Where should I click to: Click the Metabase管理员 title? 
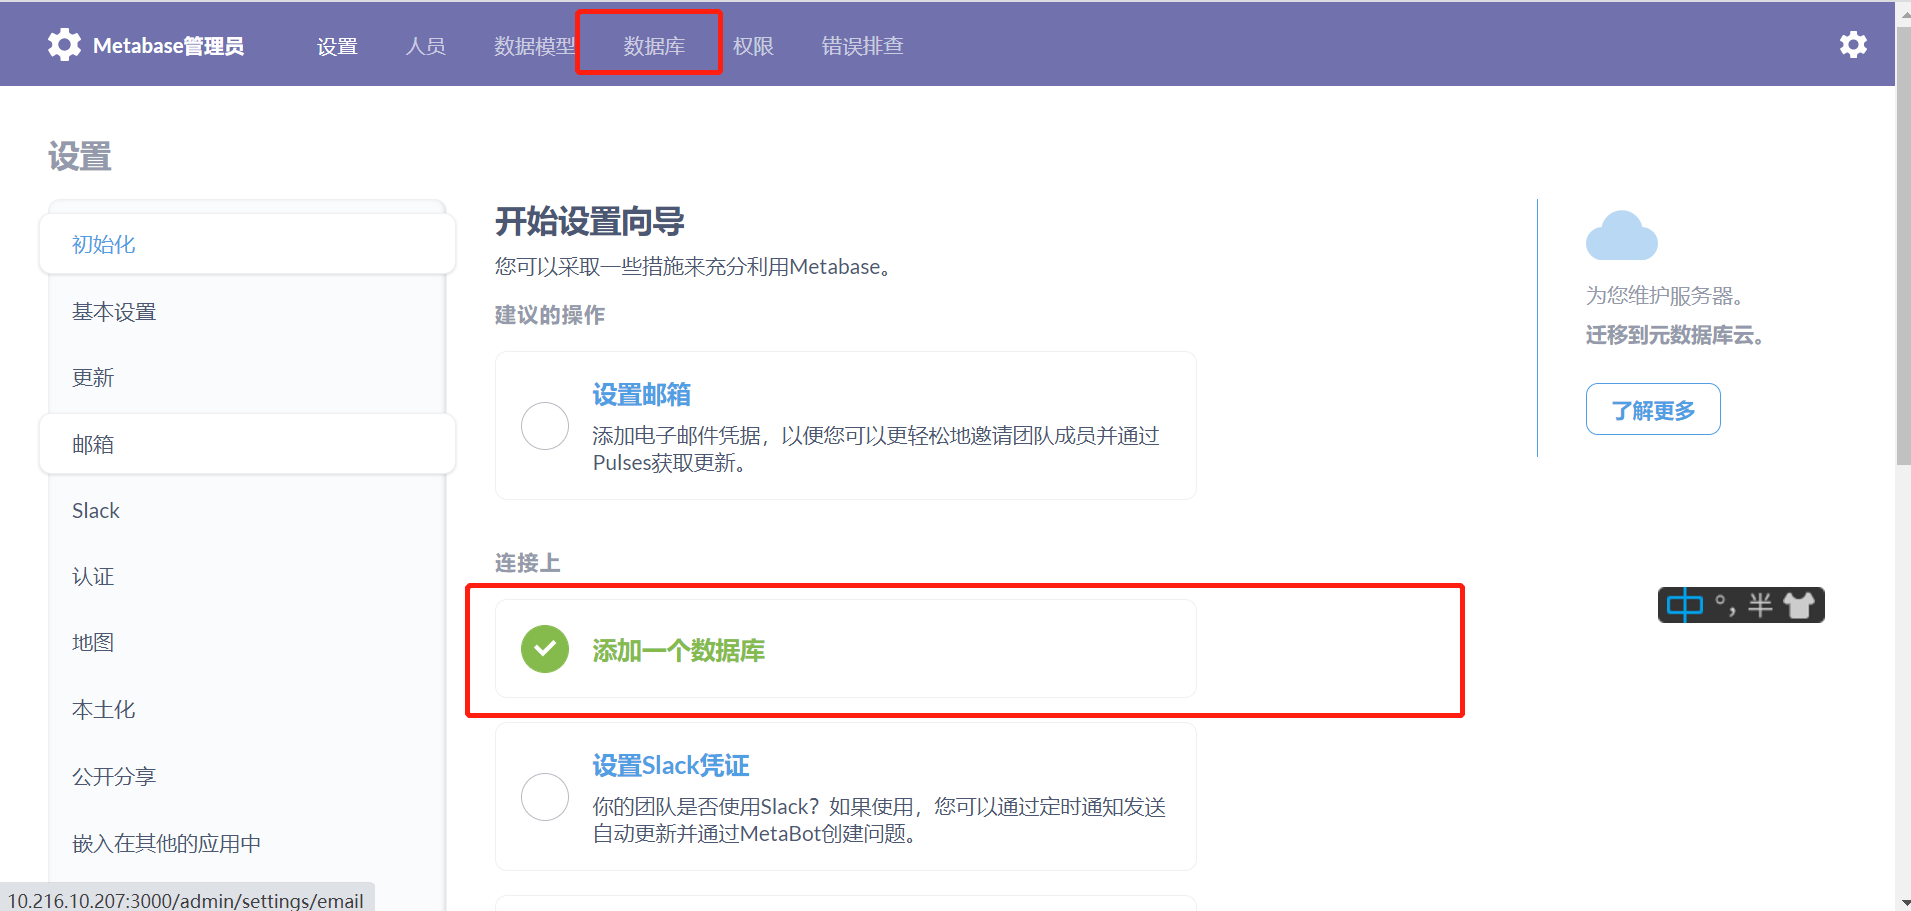[x=168, y=46]
